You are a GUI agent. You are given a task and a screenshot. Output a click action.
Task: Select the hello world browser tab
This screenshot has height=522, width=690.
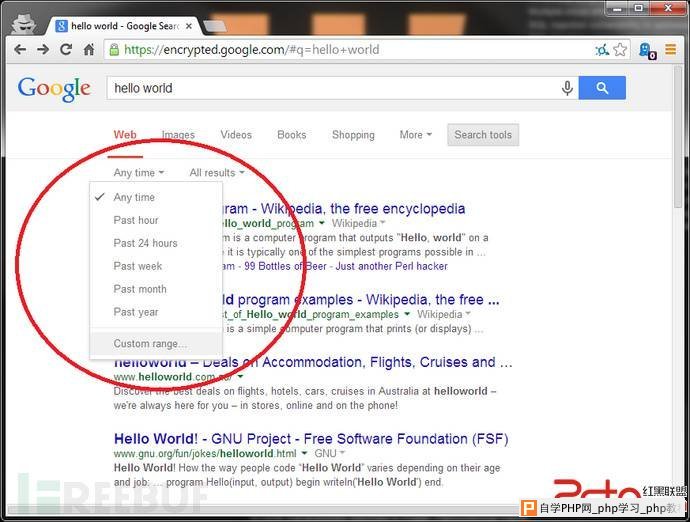[124, 26]
